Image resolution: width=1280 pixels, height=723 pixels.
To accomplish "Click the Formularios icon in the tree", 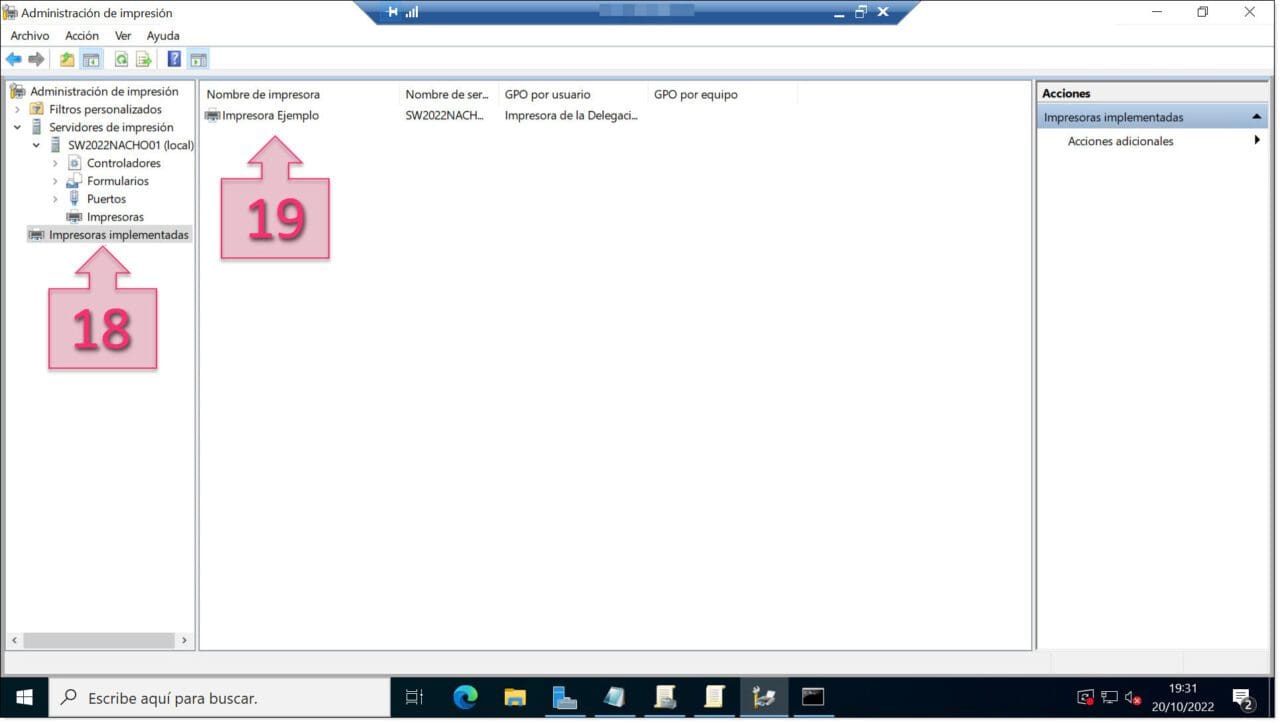I will click(74, 181).
